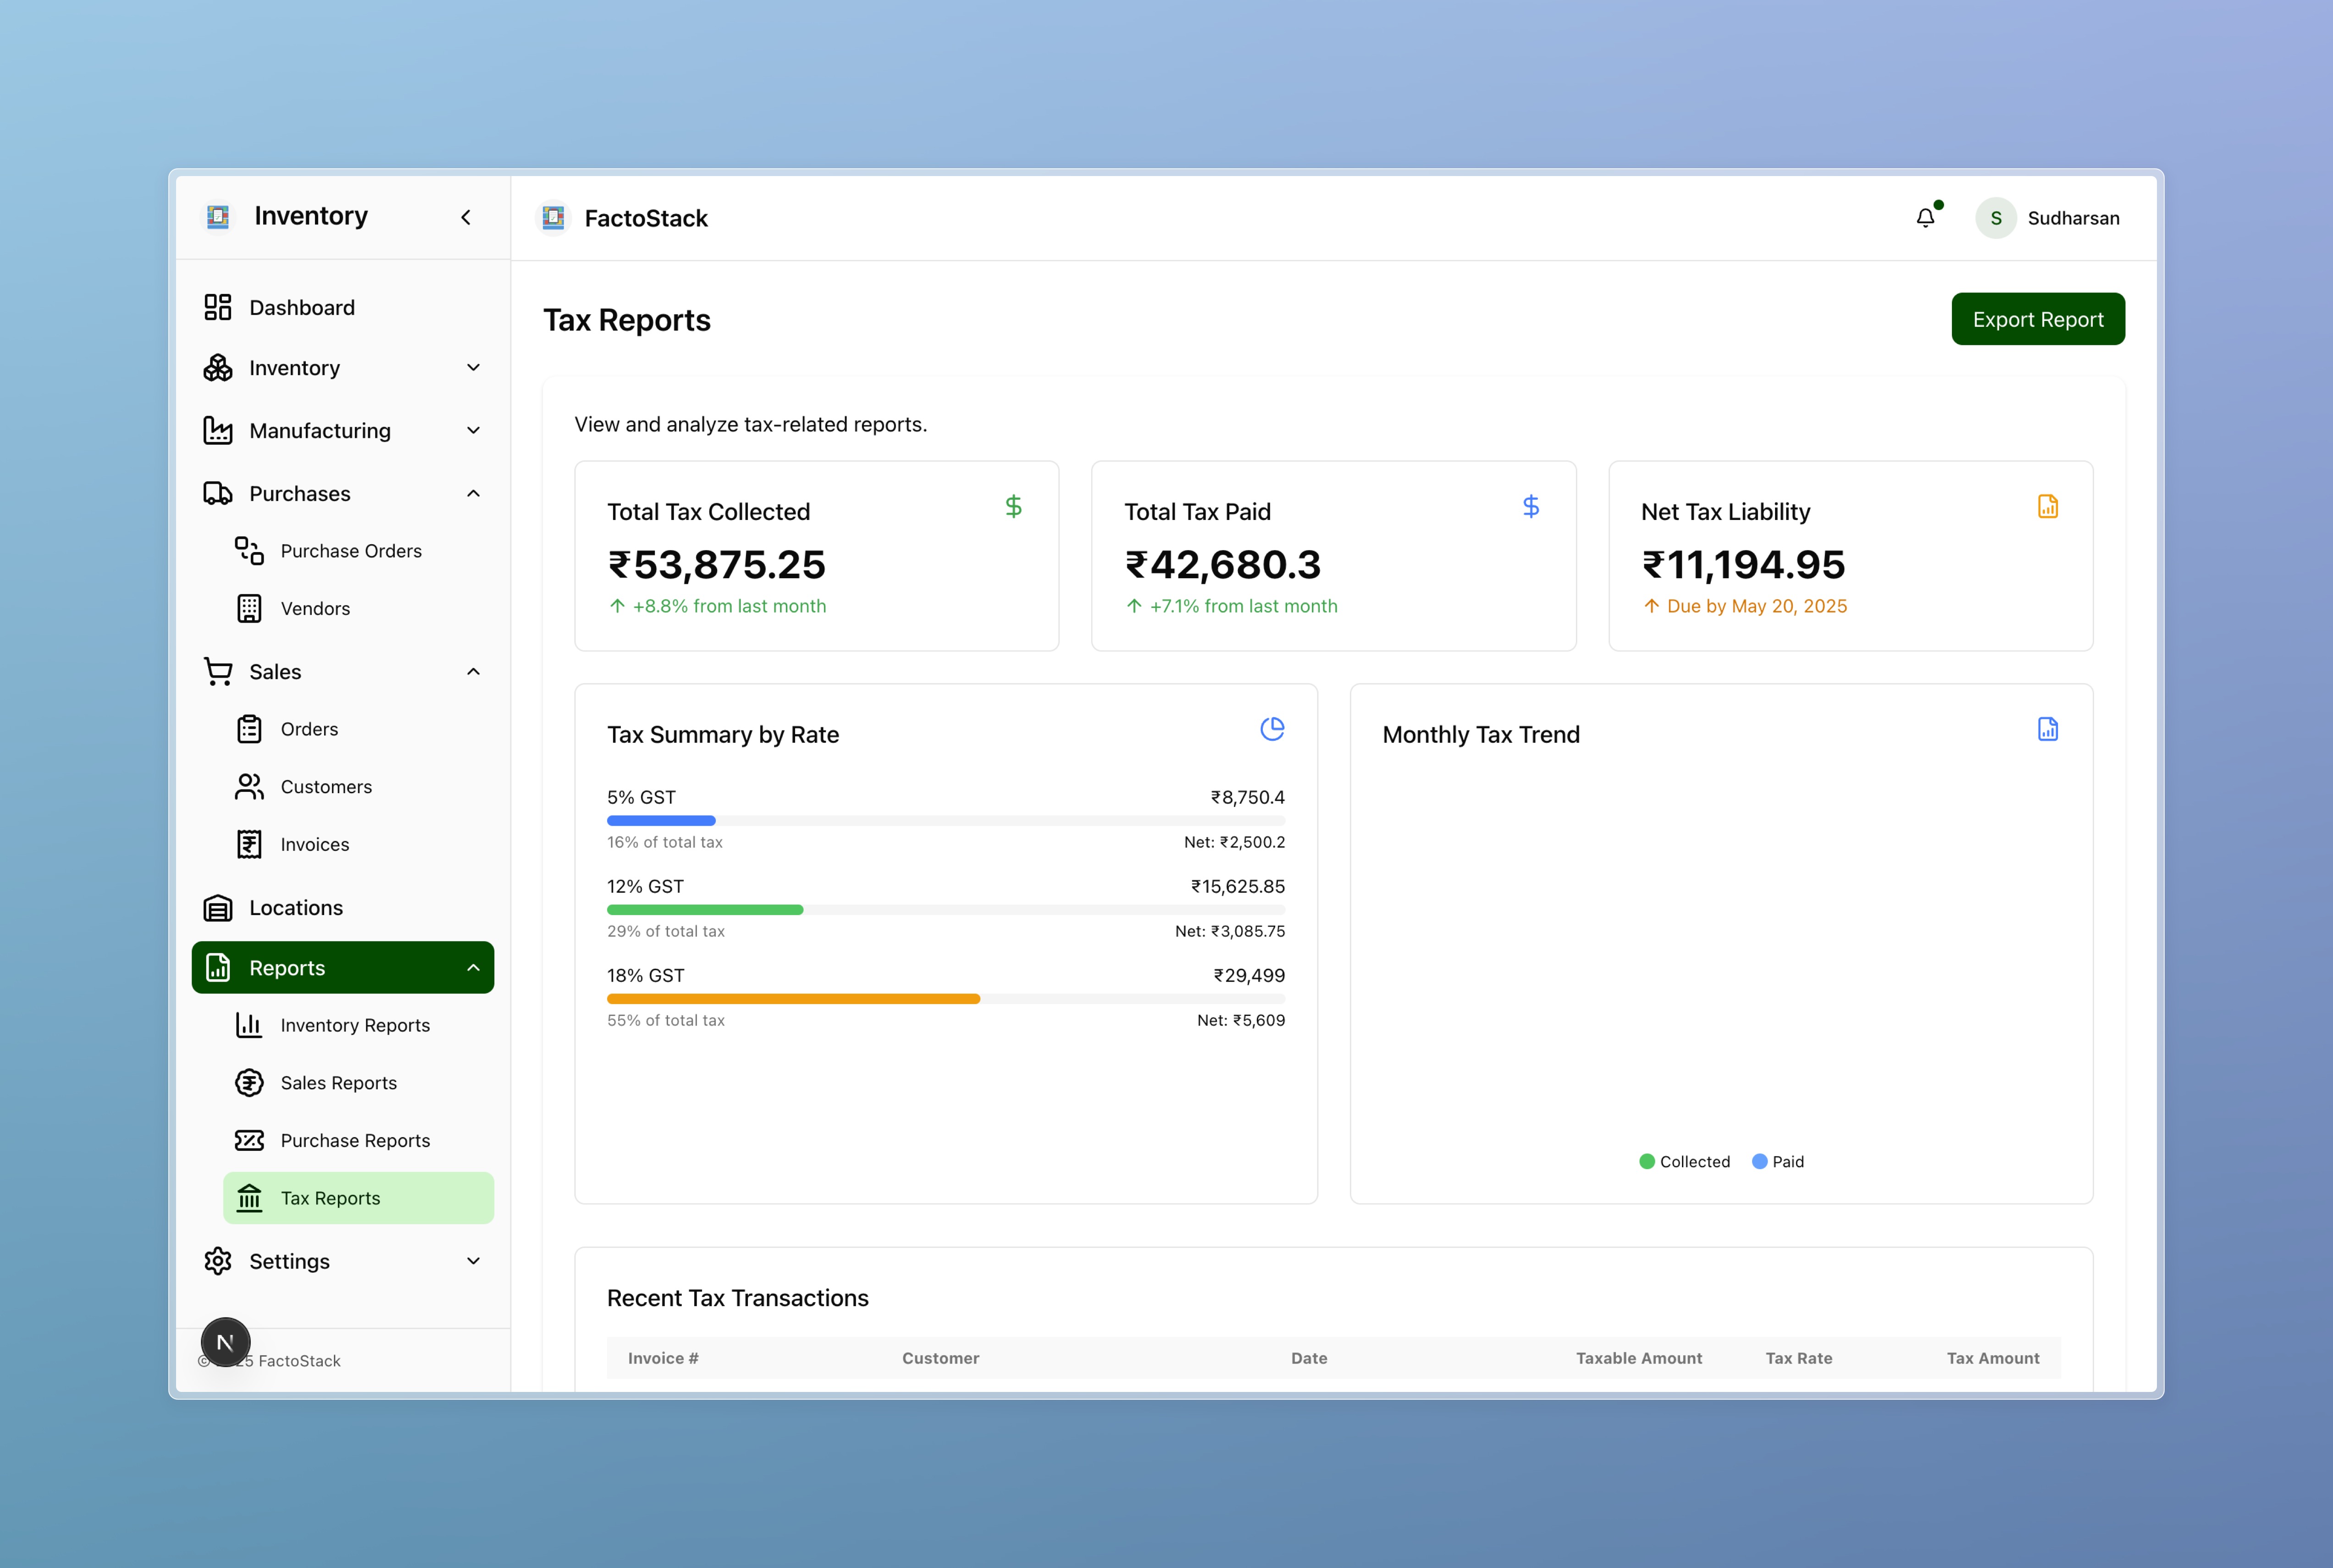Toggle the Collected legend item
This screenshot has height=1568, width=2333.
[x=1685, y=1161]
